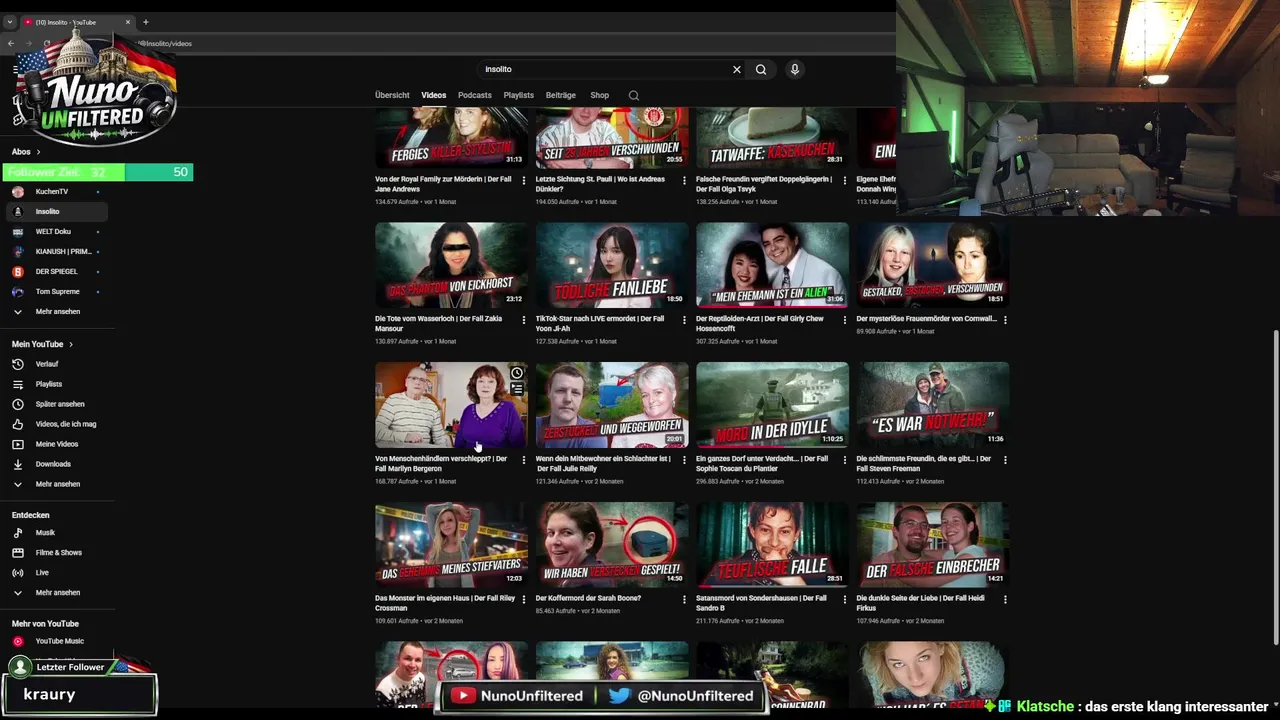The width and height of the screenshot is (1280, 720).
Task: Open Videos, die ich mag
Action: coord(65,424)
